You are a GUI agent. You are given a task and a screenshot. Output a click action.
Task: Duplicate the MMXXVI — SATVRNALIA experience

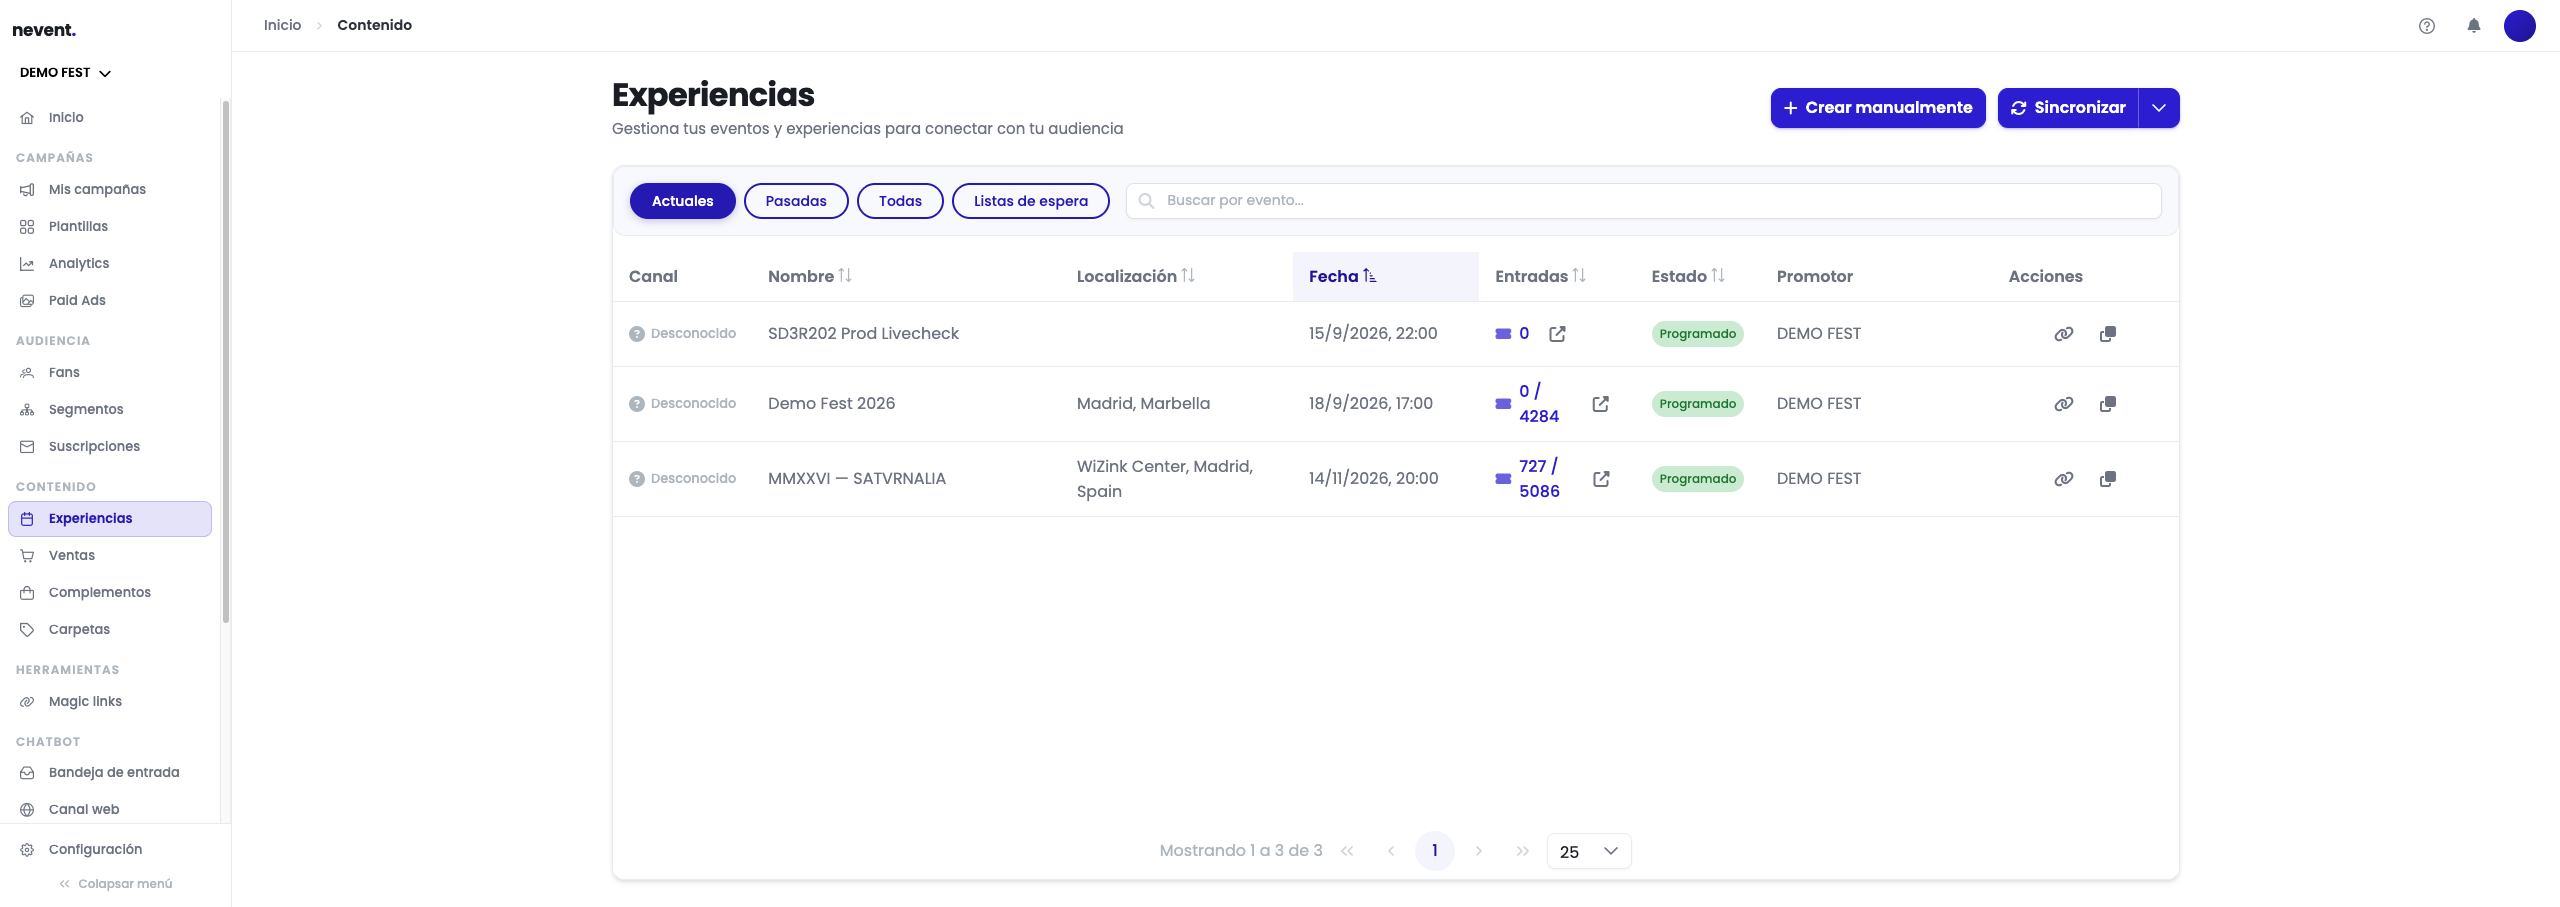(2108, 479)
